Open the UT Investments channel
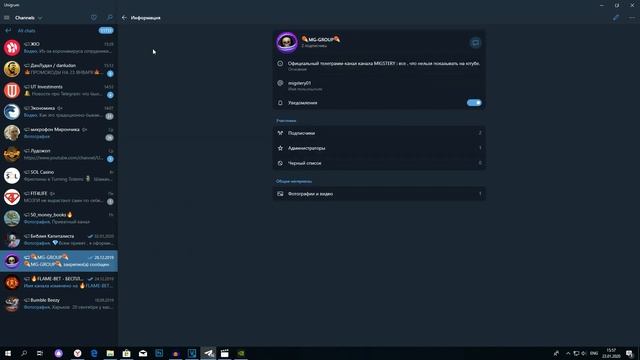Viewport: 640px width, 360px height. click(x=59, y=90)
